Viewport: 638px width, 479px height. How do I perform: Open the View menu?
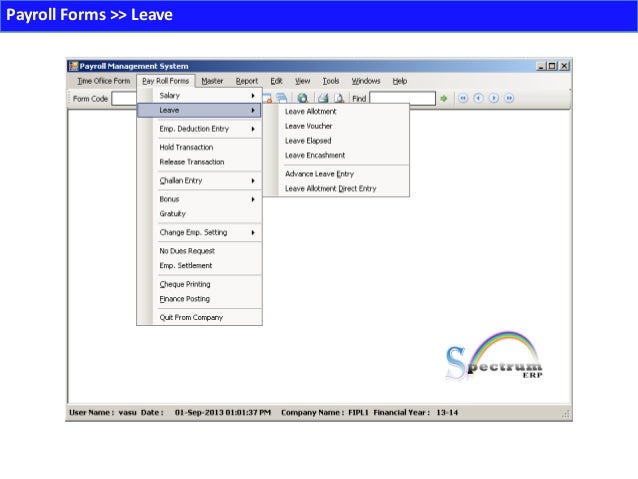pyautogui.click(x=302, y=81)
